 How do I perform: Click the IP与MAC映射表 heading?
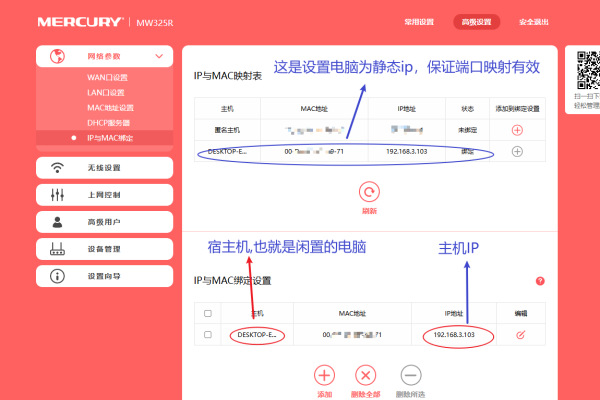pos(228,76)
